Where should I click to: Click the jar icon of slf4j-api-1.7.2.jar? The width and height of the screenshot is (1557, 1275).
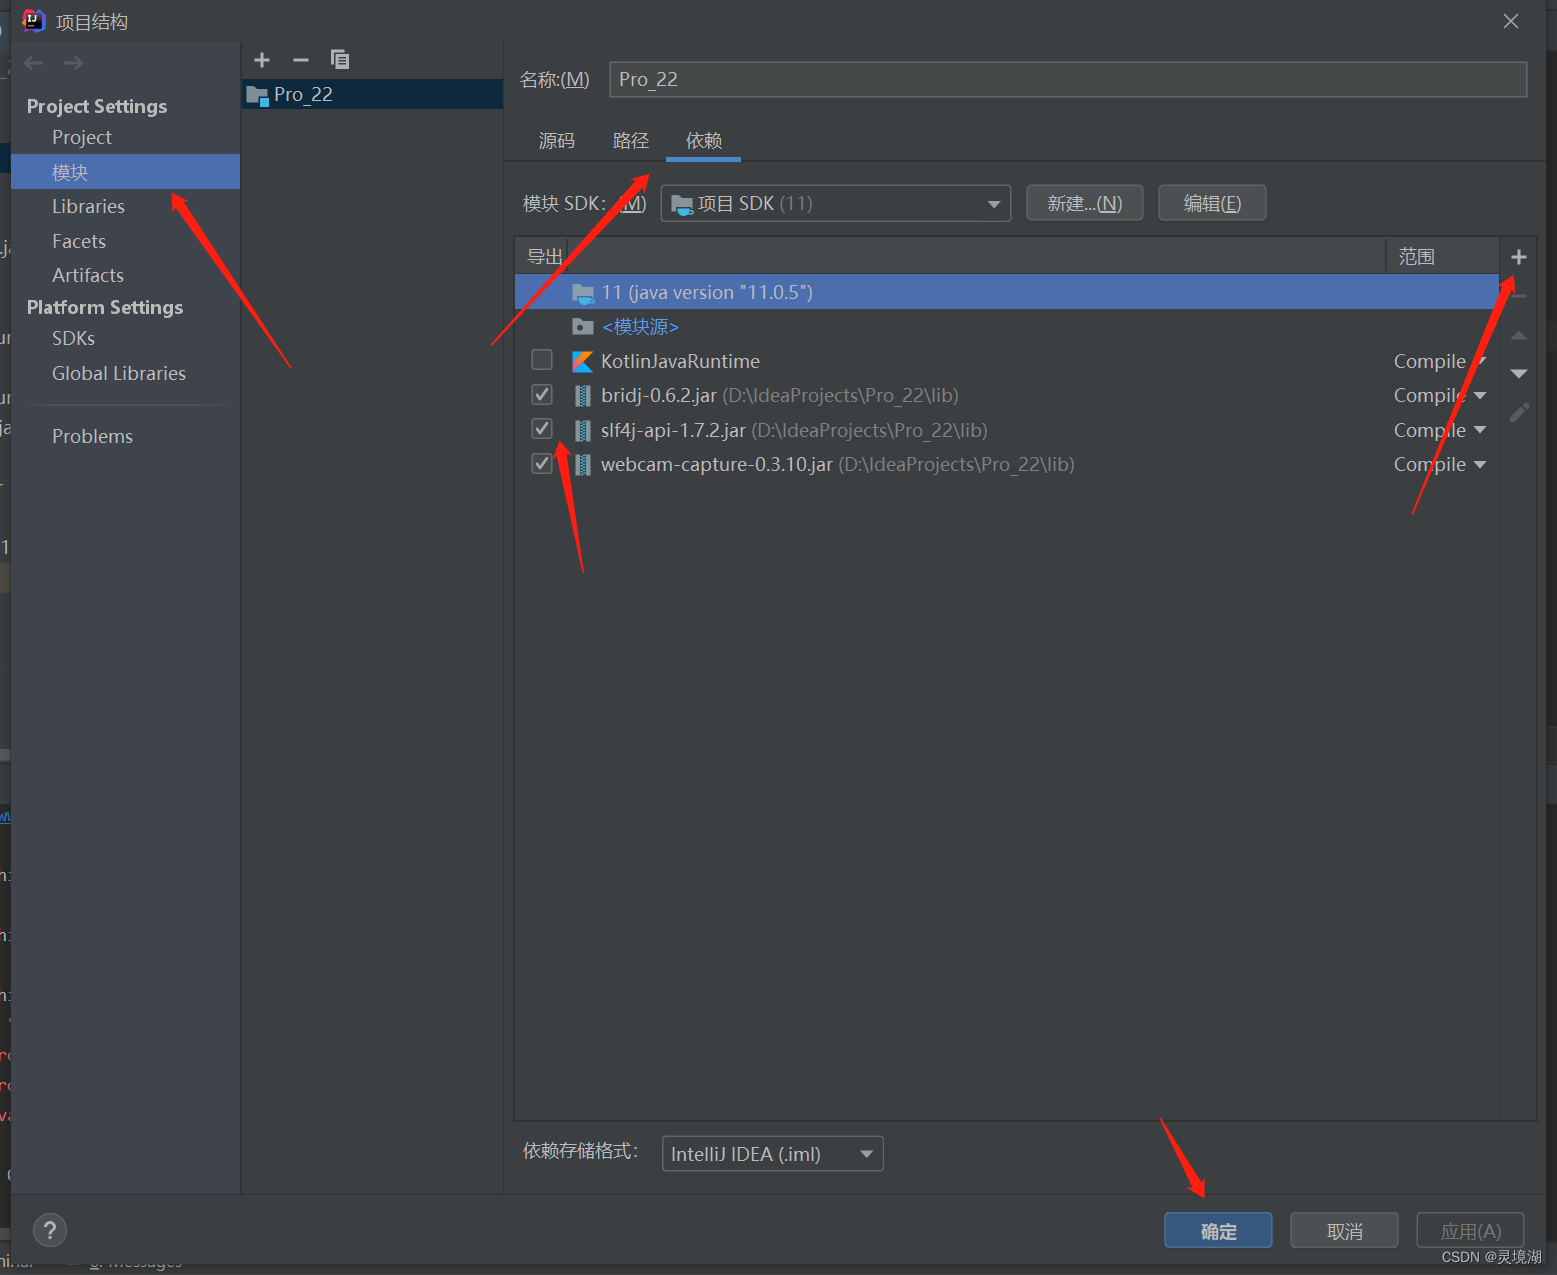click(582, 430)
